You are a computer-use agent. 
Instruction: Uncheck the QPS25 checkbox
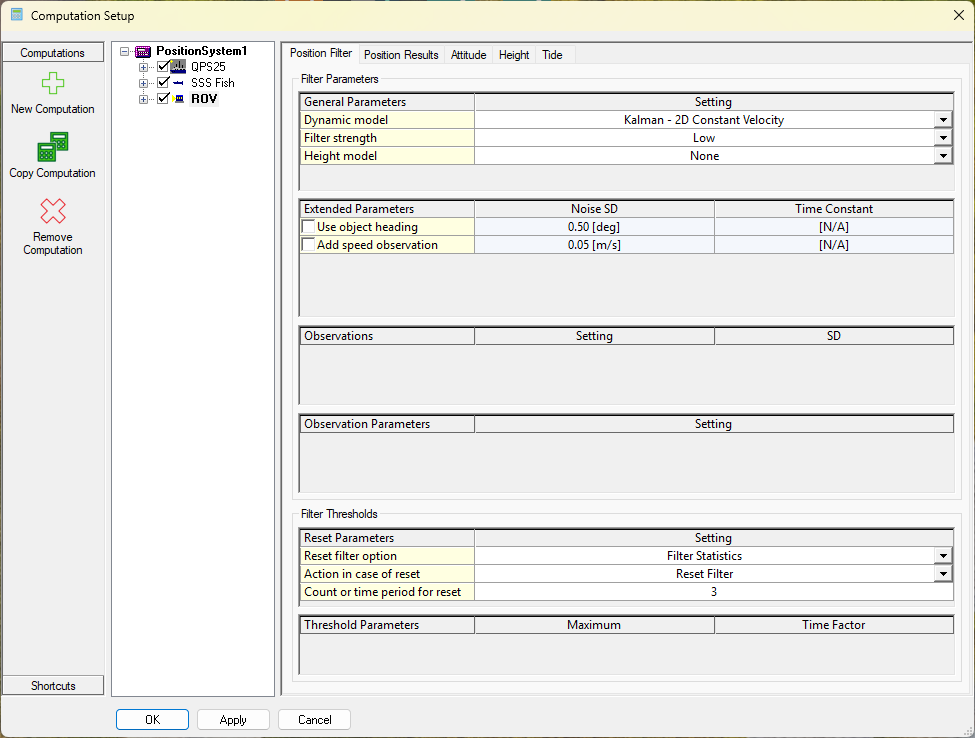163,67
